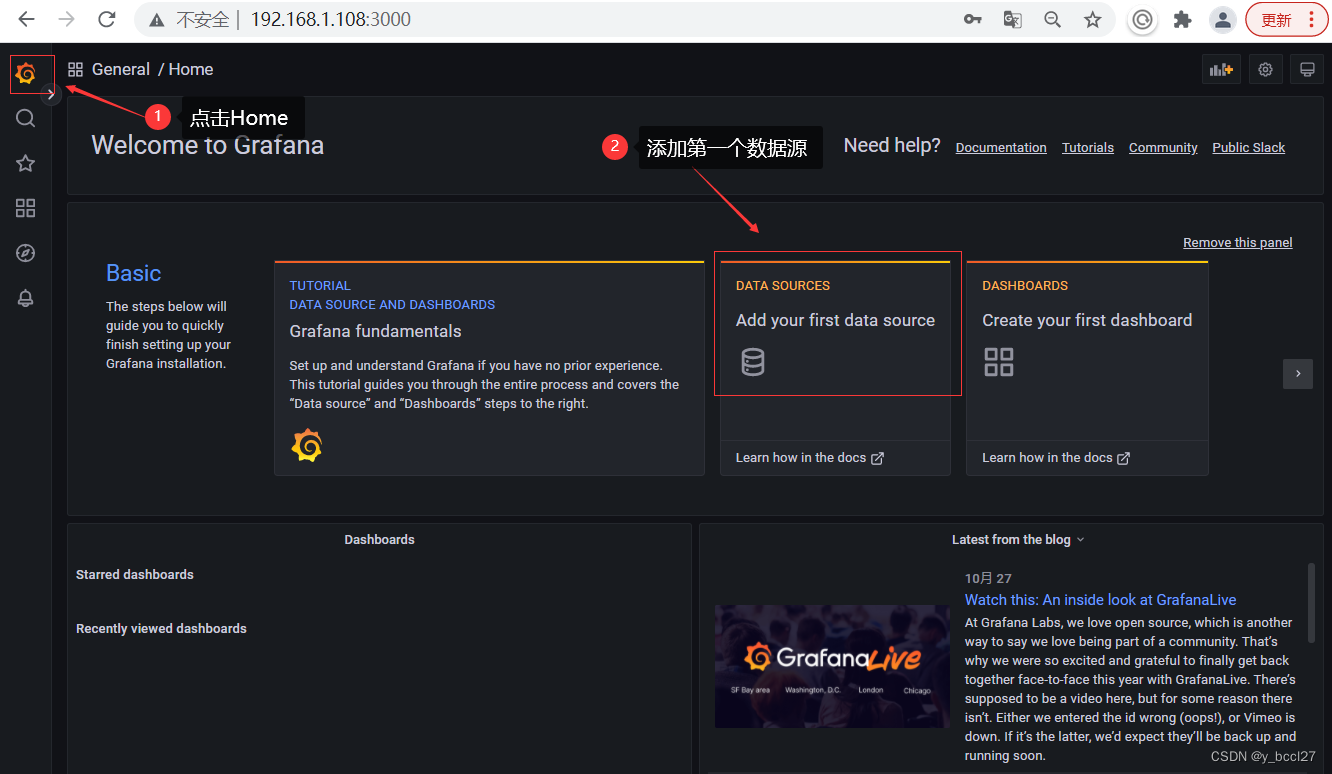Open Learn how in docs under Dashboards
The width and height of the screenshot is (1332, 774).
click(1056, 457)
